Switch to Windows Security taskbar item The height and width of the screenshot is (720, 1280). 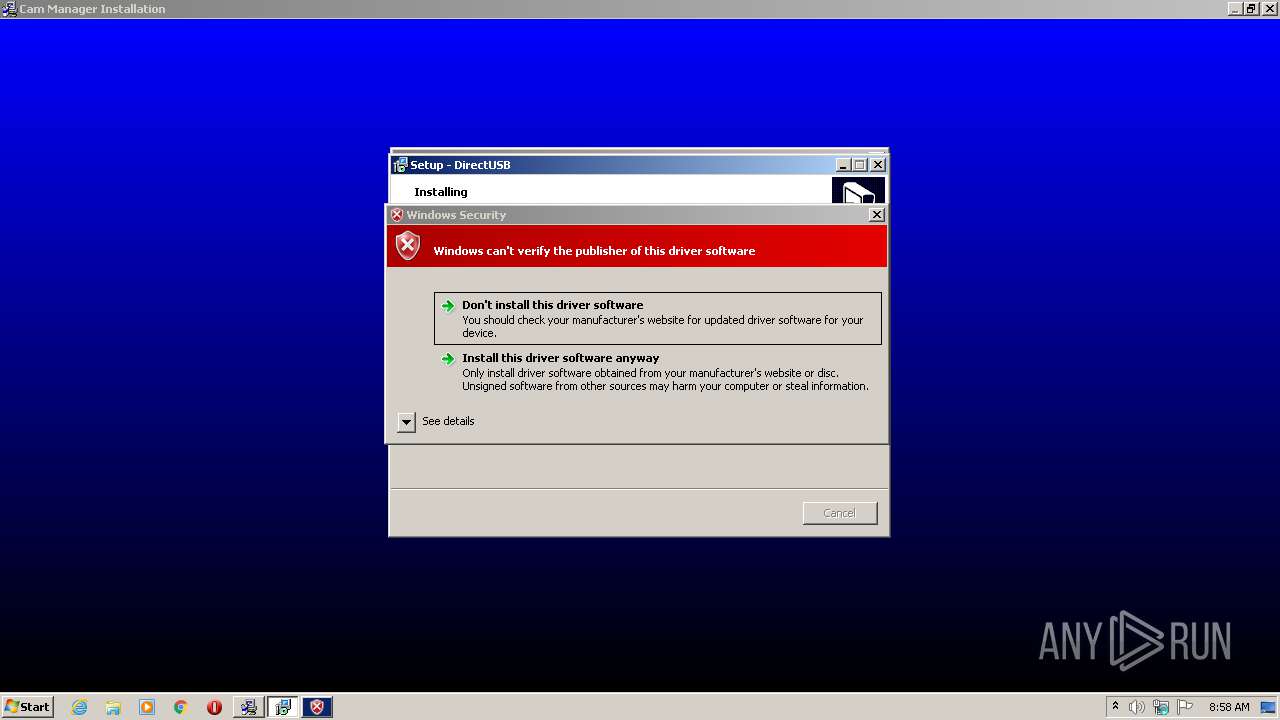pos(317,707)
